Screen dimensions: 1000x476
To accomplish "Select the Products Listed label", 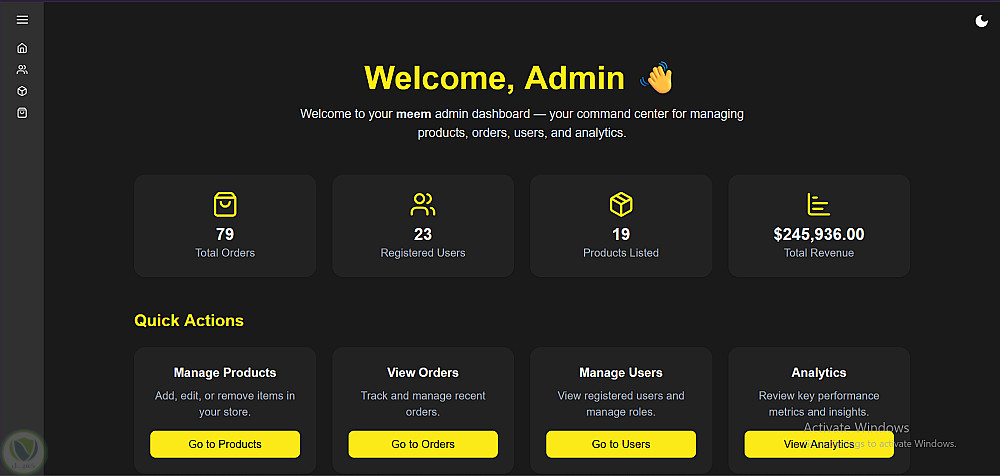I will click(621, 253).
